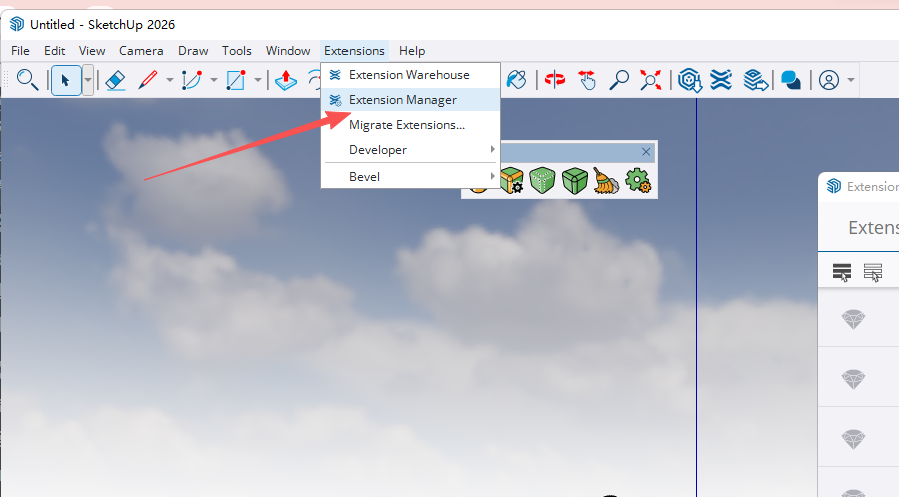
Task: Open 3D Warehouse from the toolbar
Action: [688, 80]
